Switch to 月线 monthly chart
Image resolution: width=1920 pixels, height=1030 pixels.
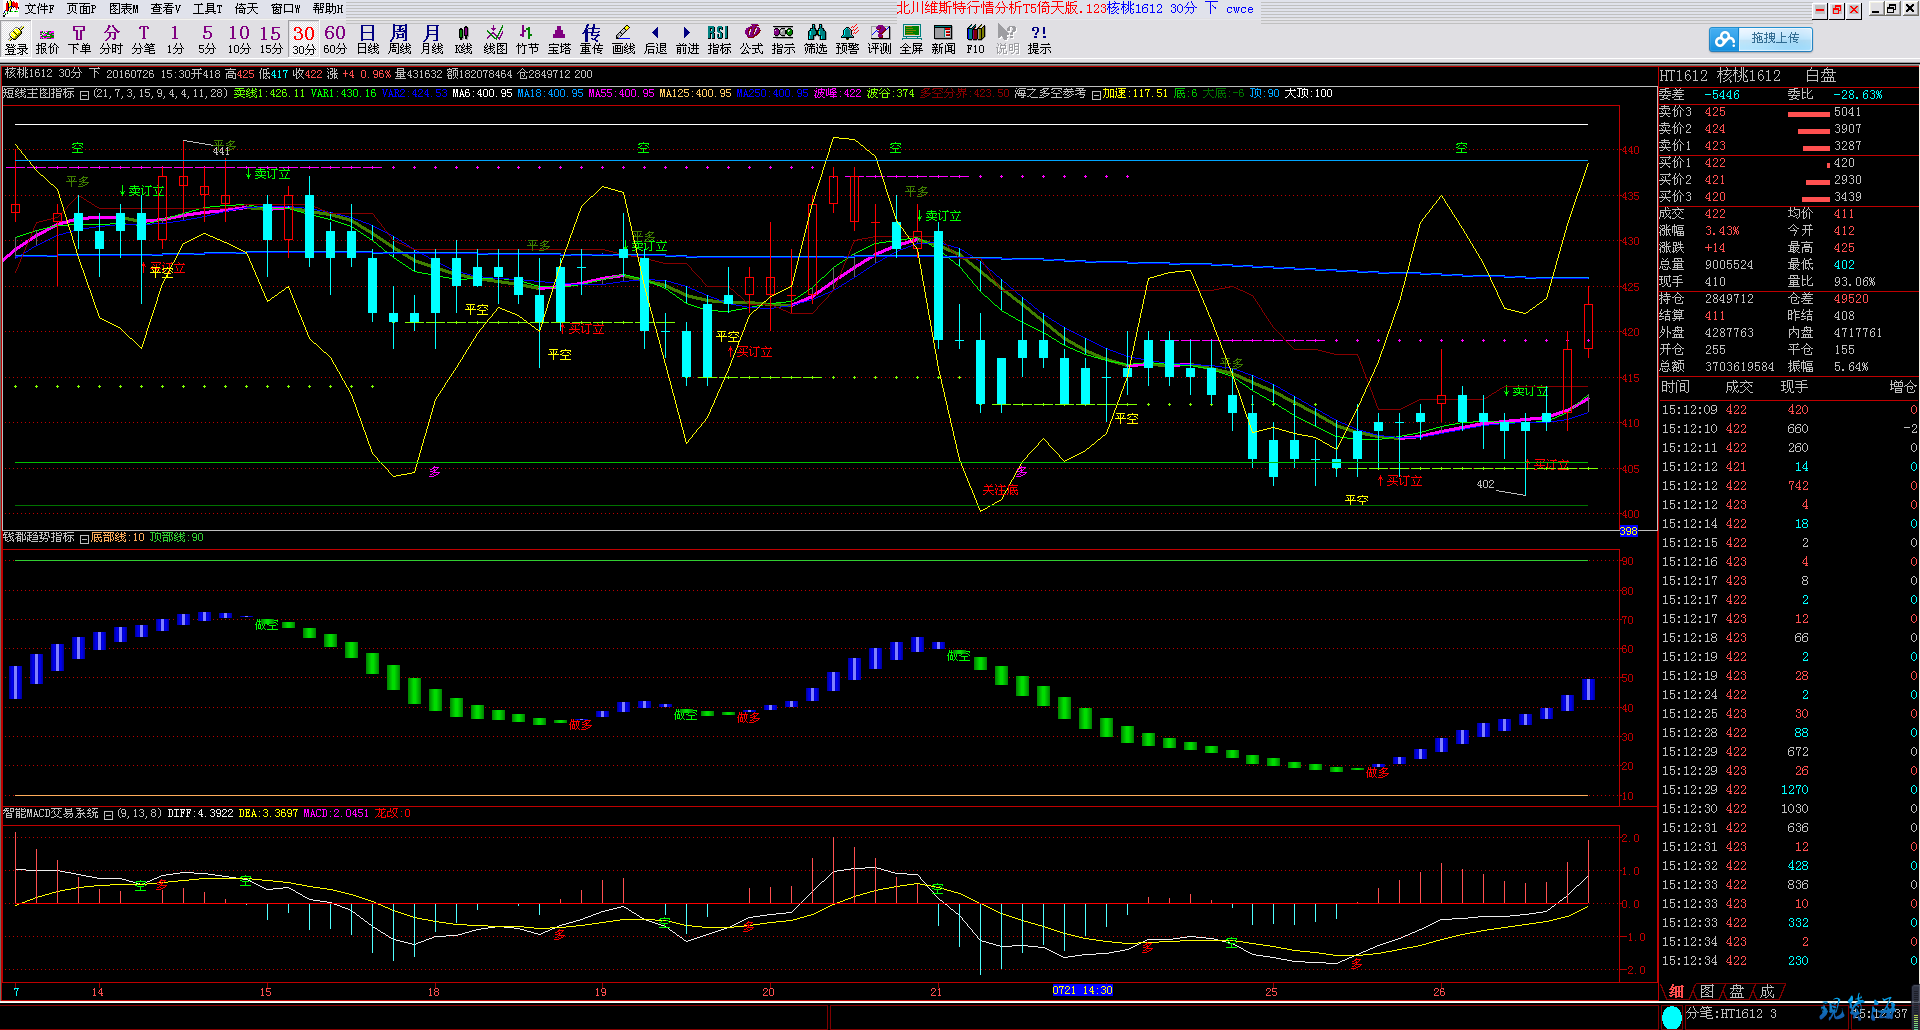click(x=431, y=40)
